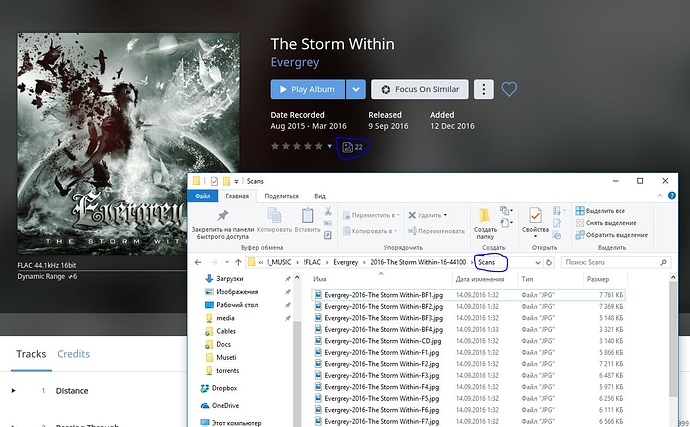Image resolution: width=690 pixels, height=427 pixels.
Task: Open Свойства properties in the ribbon
Action: (x=535, y=221)
